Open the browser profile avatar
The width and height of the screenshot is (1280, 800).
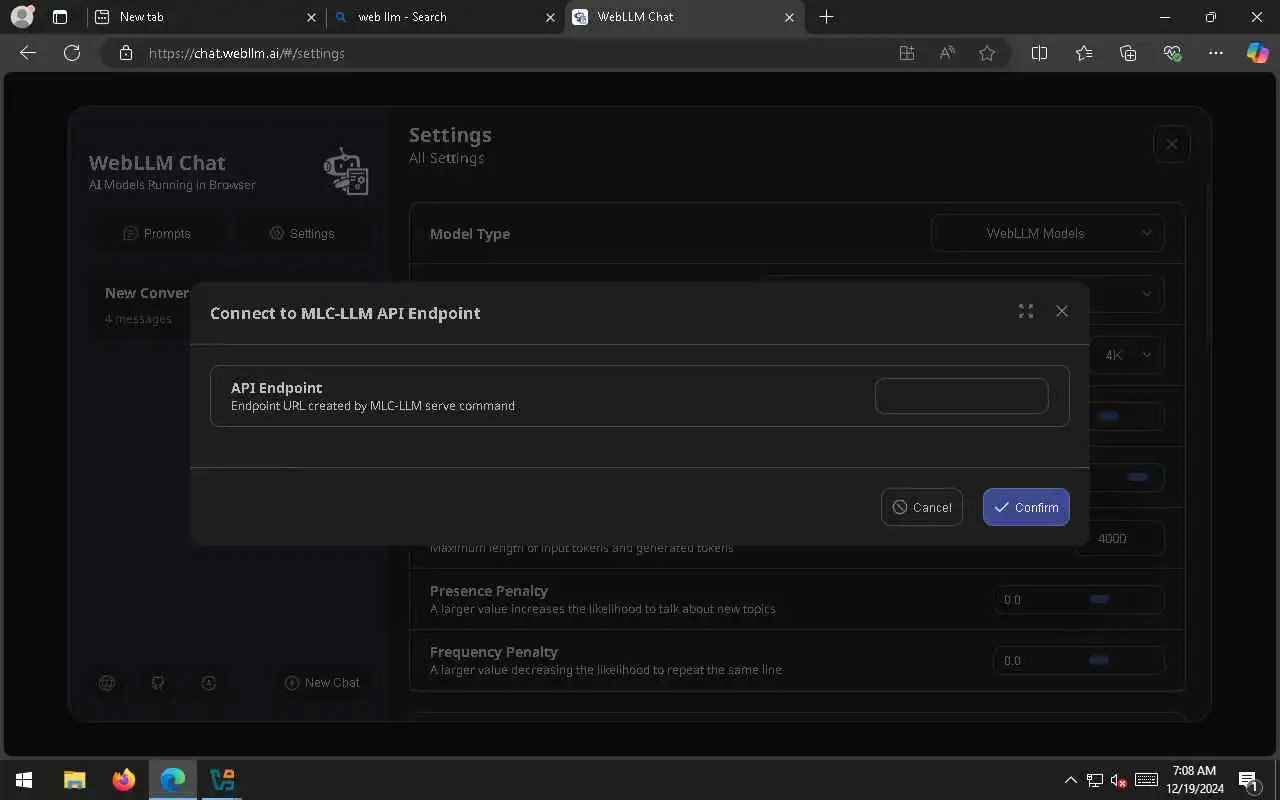[22, 17]
